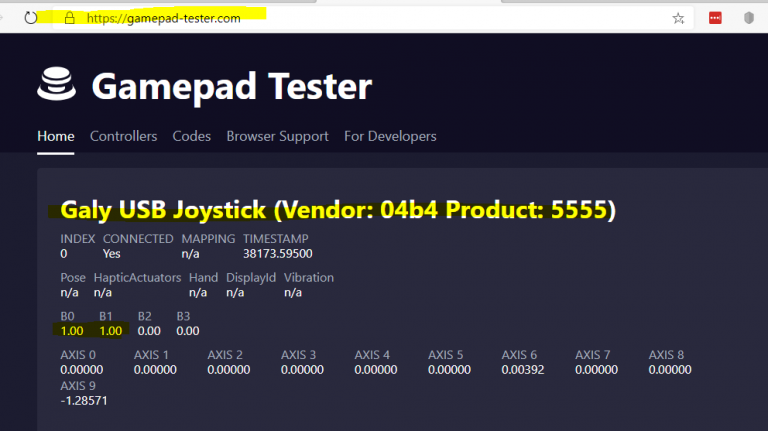Go to the Home tab
The height and width of the screenshot is (431, 768).
[56, 136]
